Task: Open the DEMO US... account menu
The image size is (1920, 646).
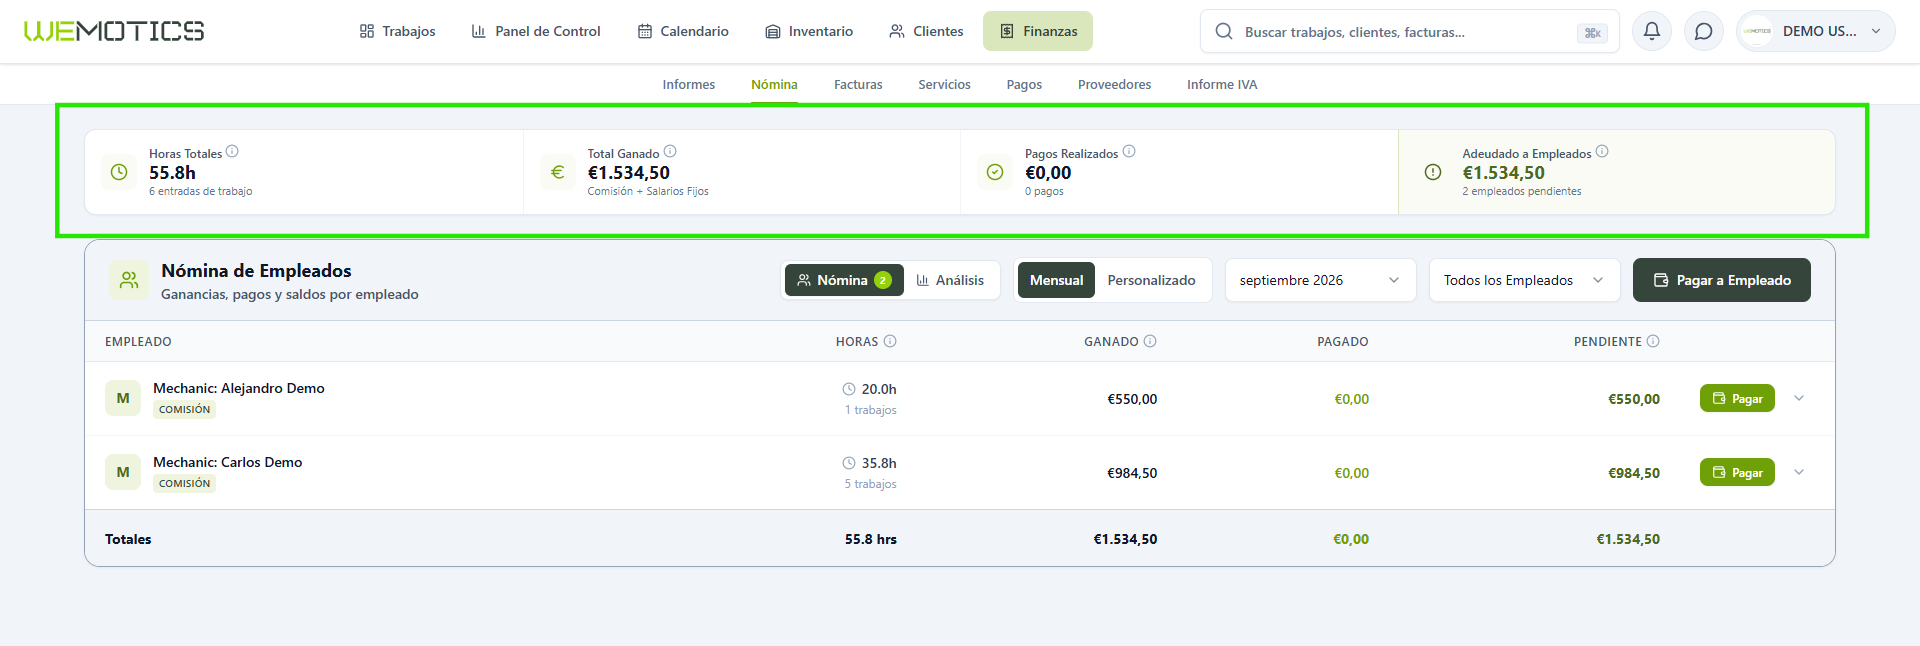Action: [1815, 31]
